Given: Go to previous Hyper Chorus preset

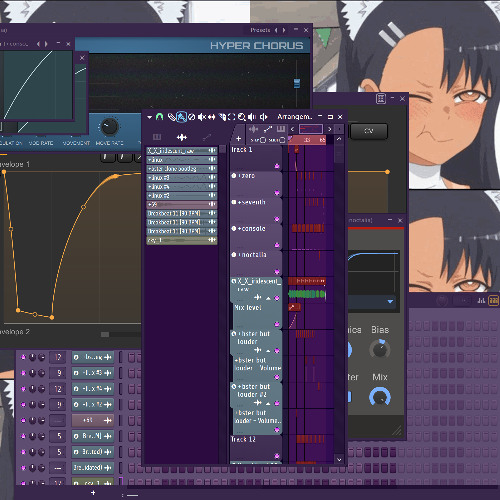Looking at the screenshot, I should pyautogui.click(x=276, y=30).
